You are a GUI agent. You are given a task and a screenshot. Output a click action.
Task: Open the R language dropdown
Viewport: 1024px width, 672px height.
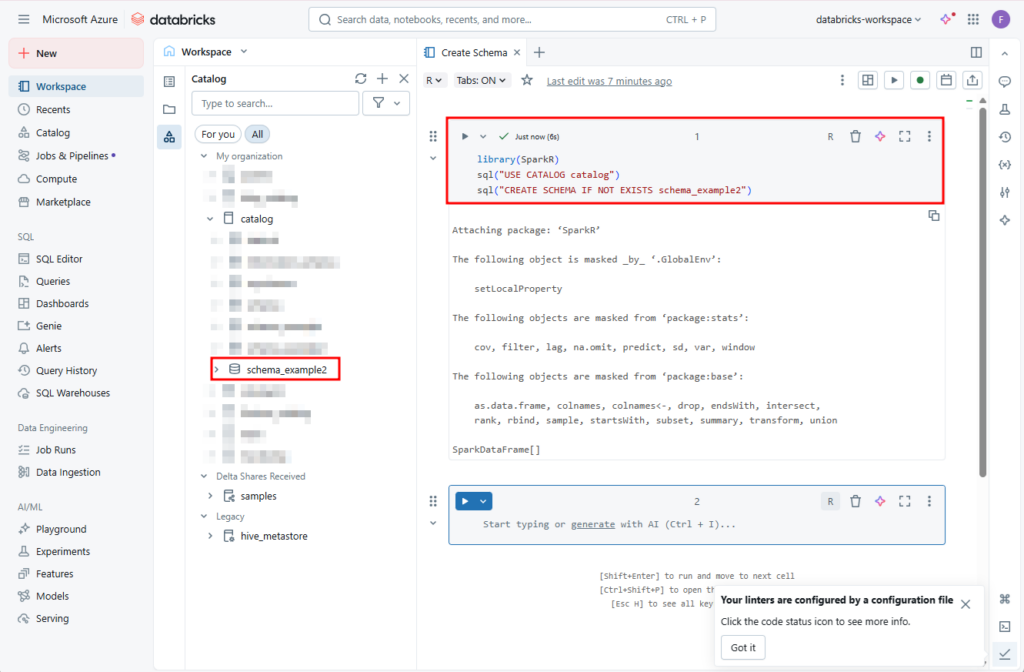434,80
